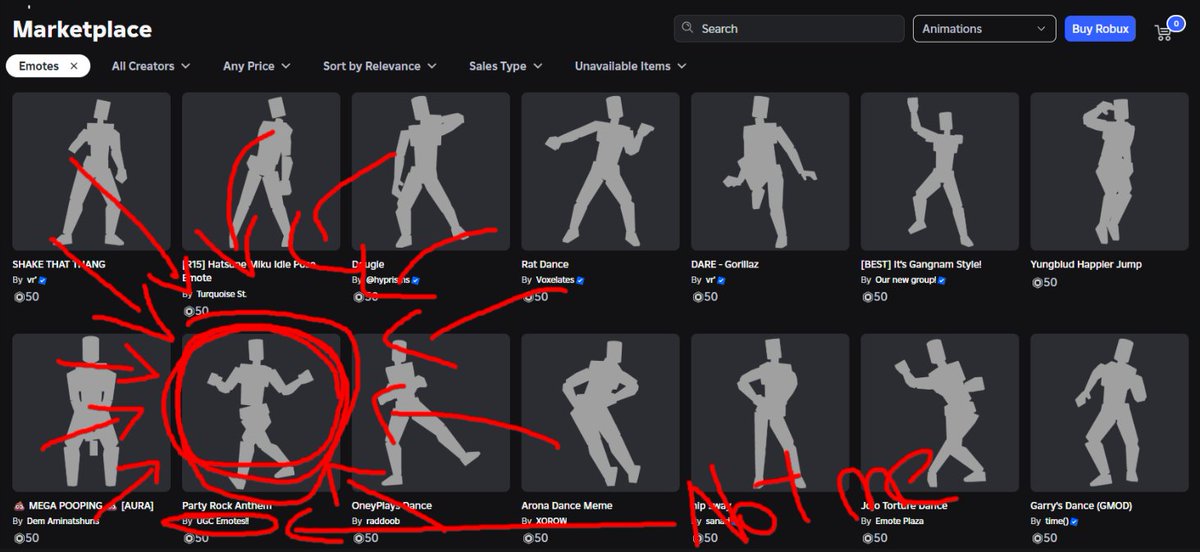Open creator Turquoise St. link

[221, 294]
